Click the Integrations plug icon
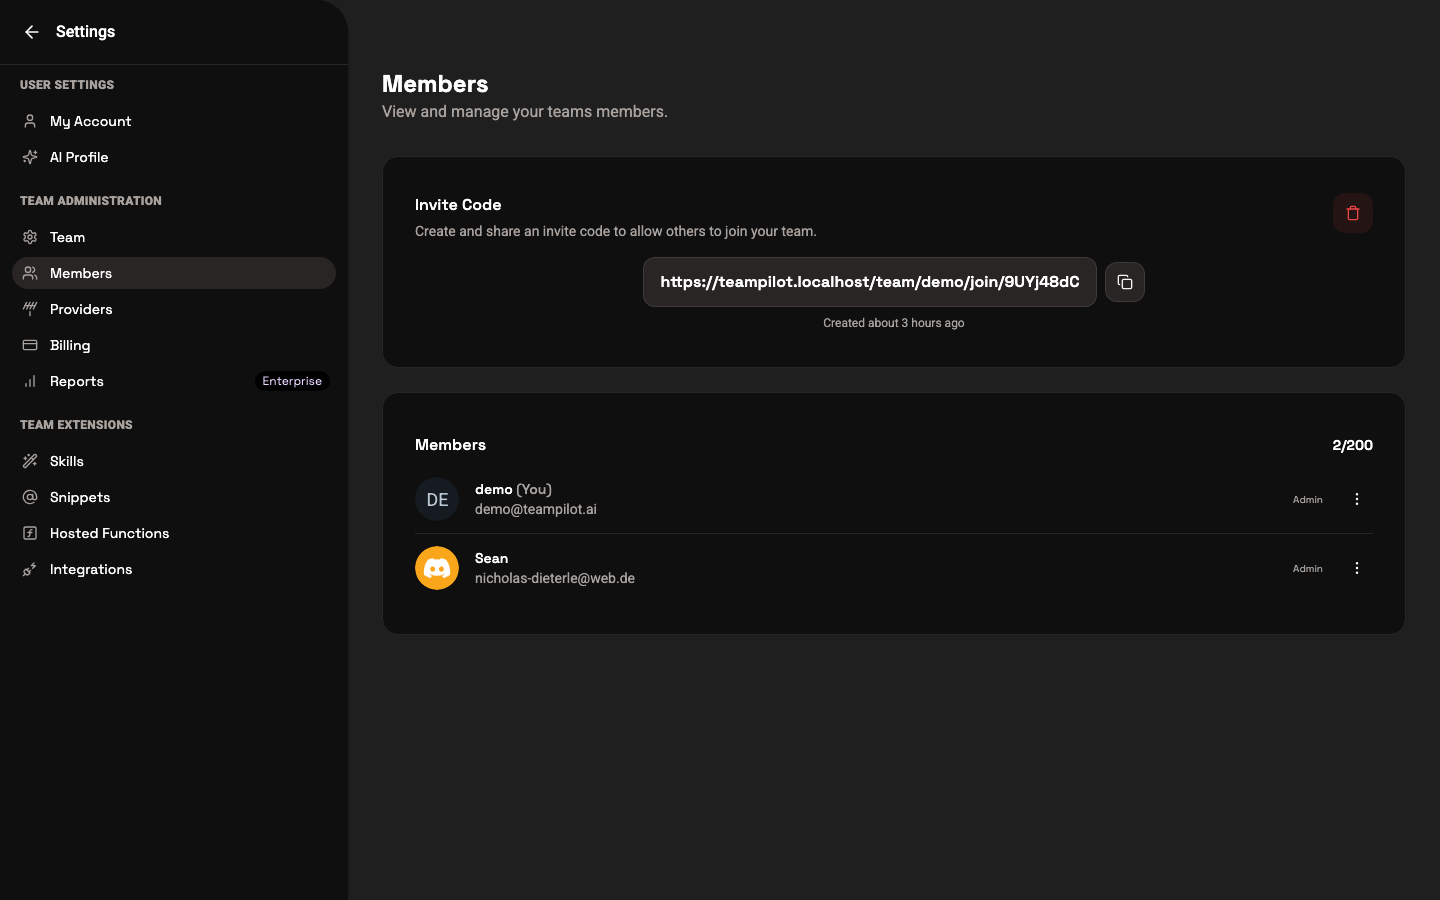 coord(30,569)
